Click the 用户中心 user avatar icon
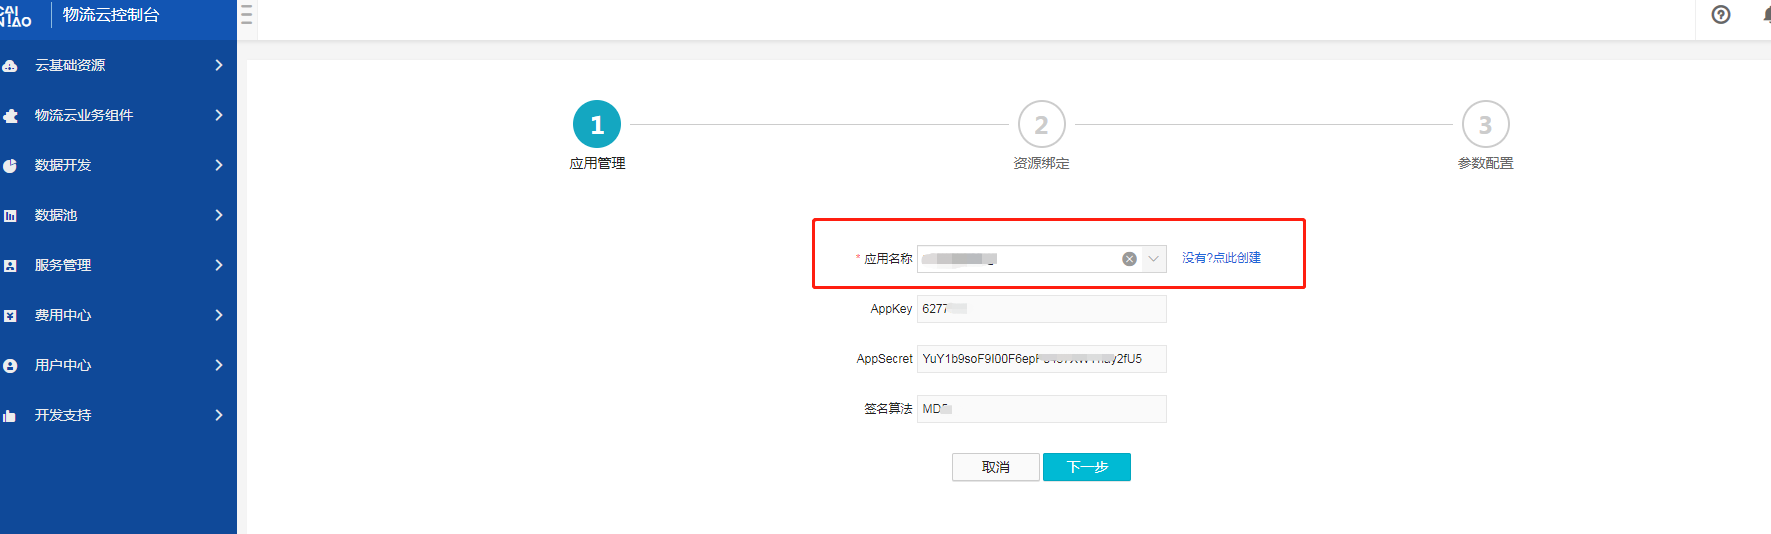1771x534 pixels. pyautogui.click(x=10, y=366)
